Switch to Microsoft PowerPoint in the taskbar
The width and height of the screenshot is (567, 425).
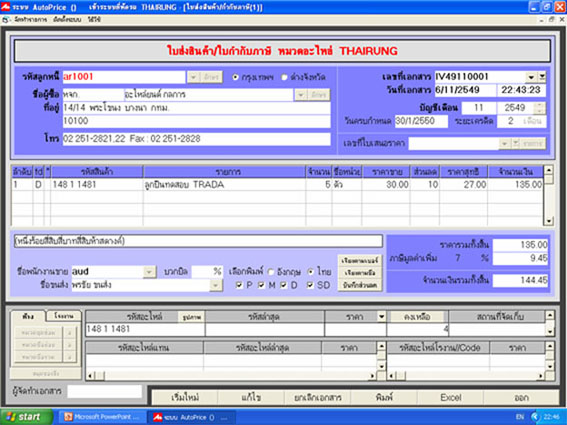[102, 417]
